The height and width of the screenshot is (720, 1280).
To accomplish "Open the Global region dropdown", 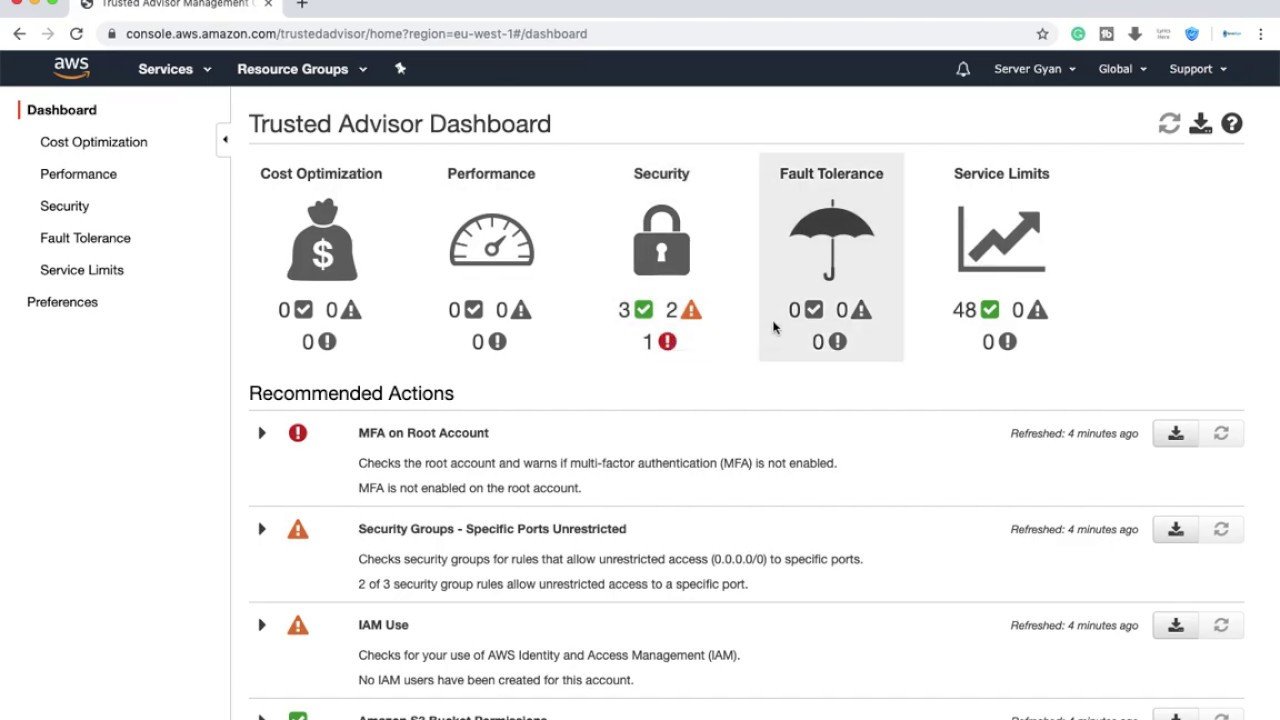I will click(x=1122, y=69).
